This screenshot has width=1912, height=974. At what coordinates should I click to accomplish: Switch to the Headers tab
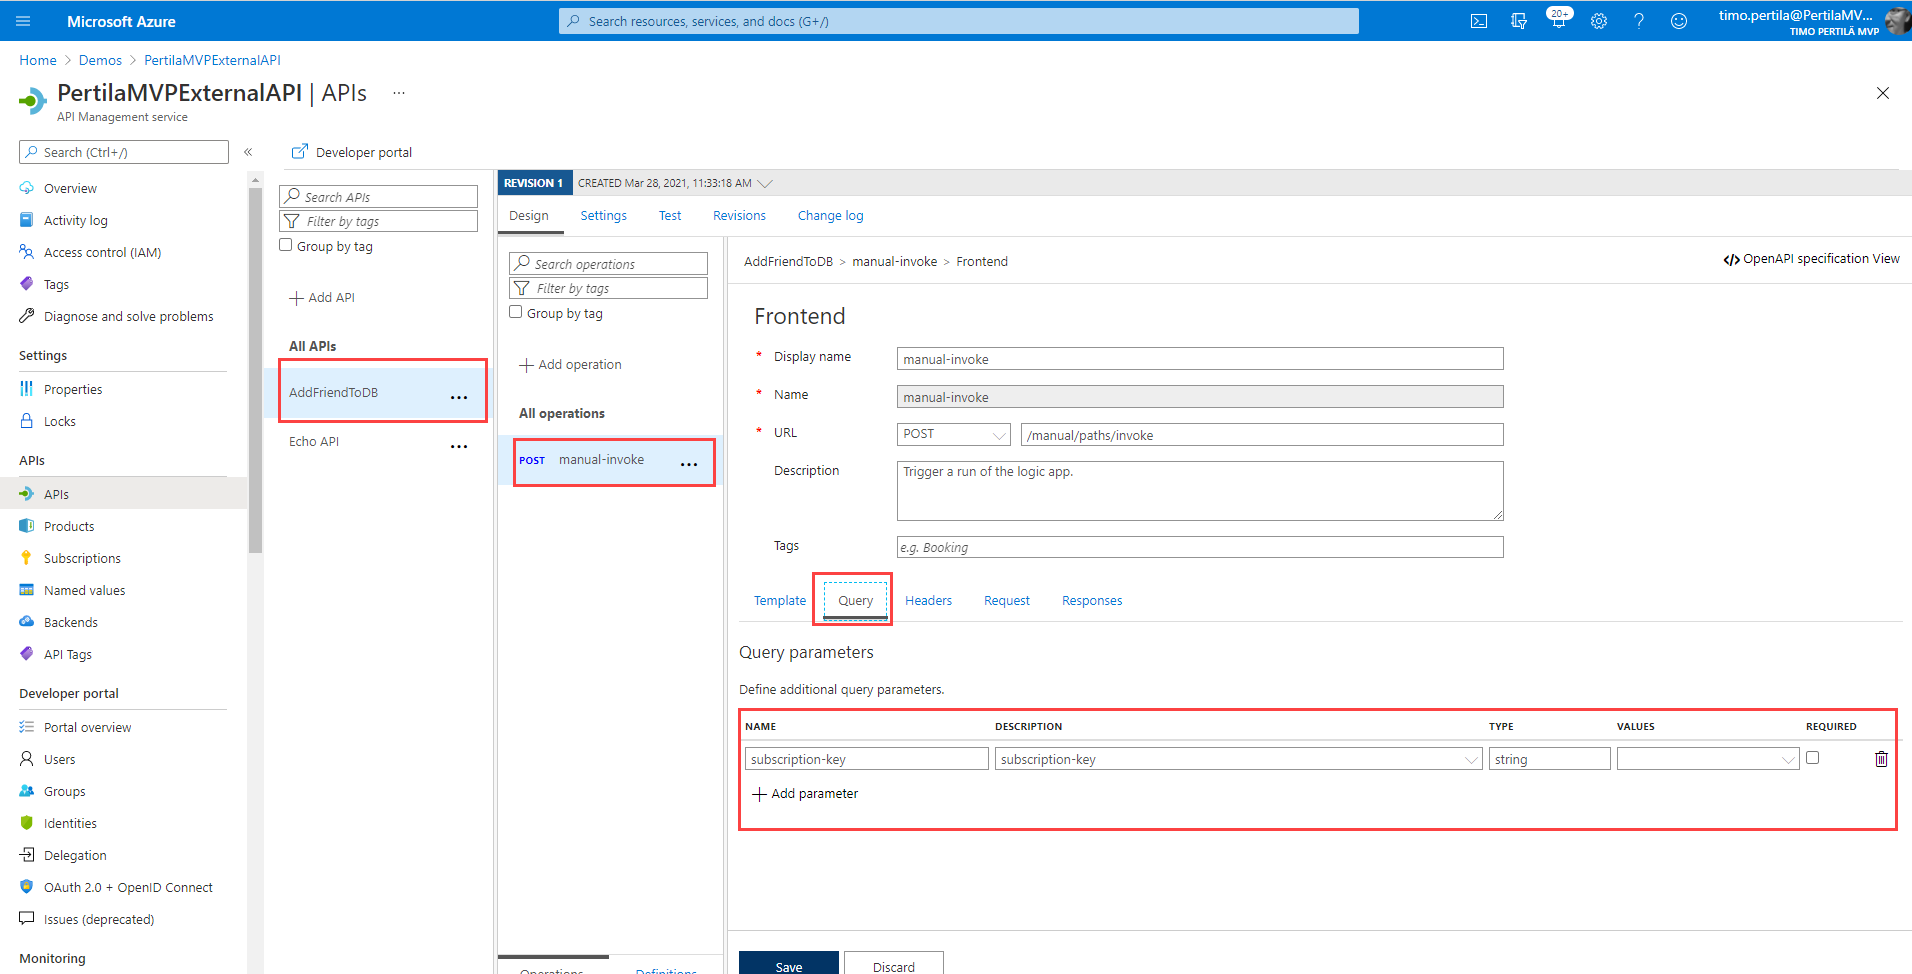(928, 601)
